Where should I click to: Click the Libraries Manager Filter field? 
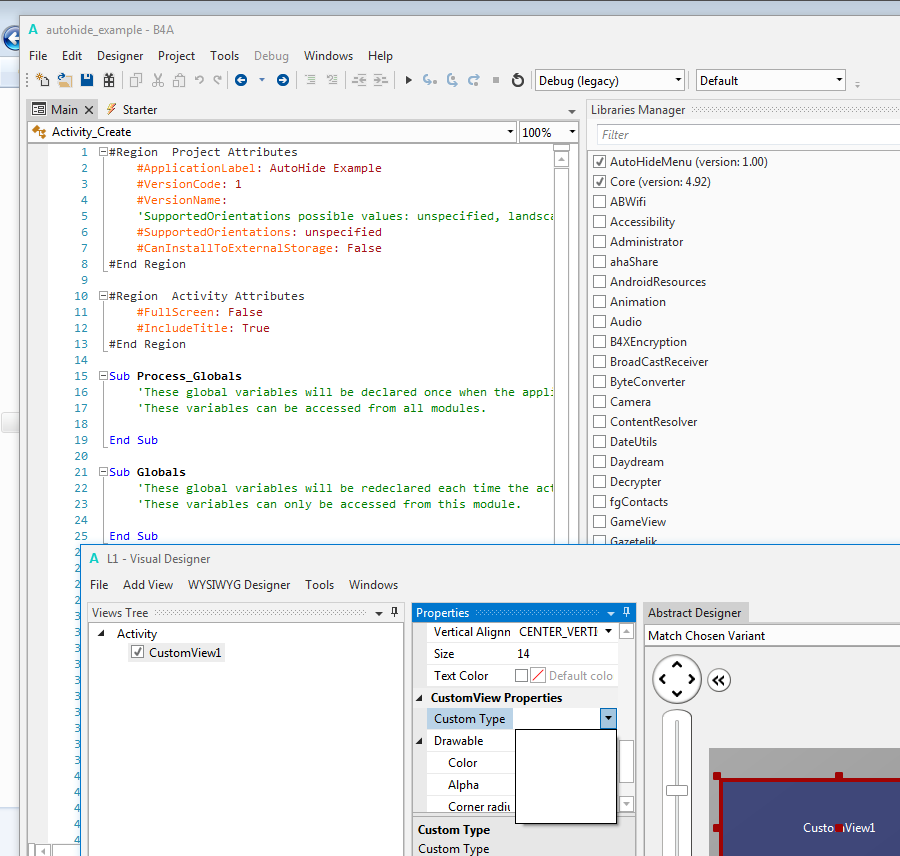[x=745, y=134]
